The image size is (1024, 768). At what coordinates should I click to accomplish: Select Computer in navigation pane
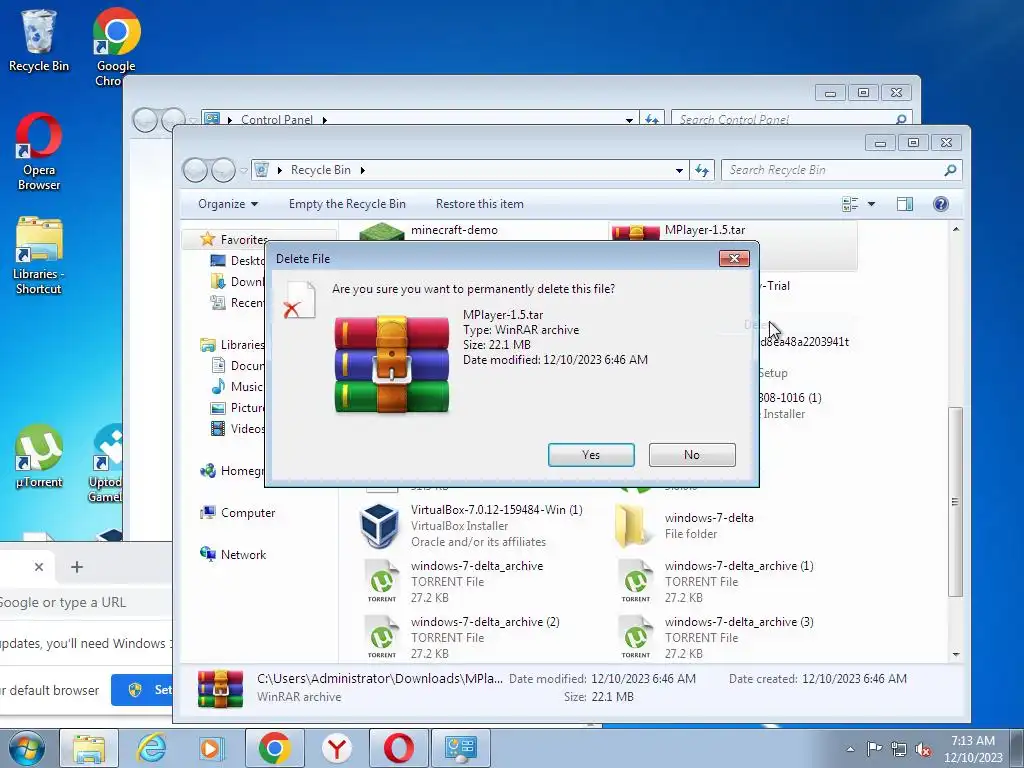tap(248, 513)
